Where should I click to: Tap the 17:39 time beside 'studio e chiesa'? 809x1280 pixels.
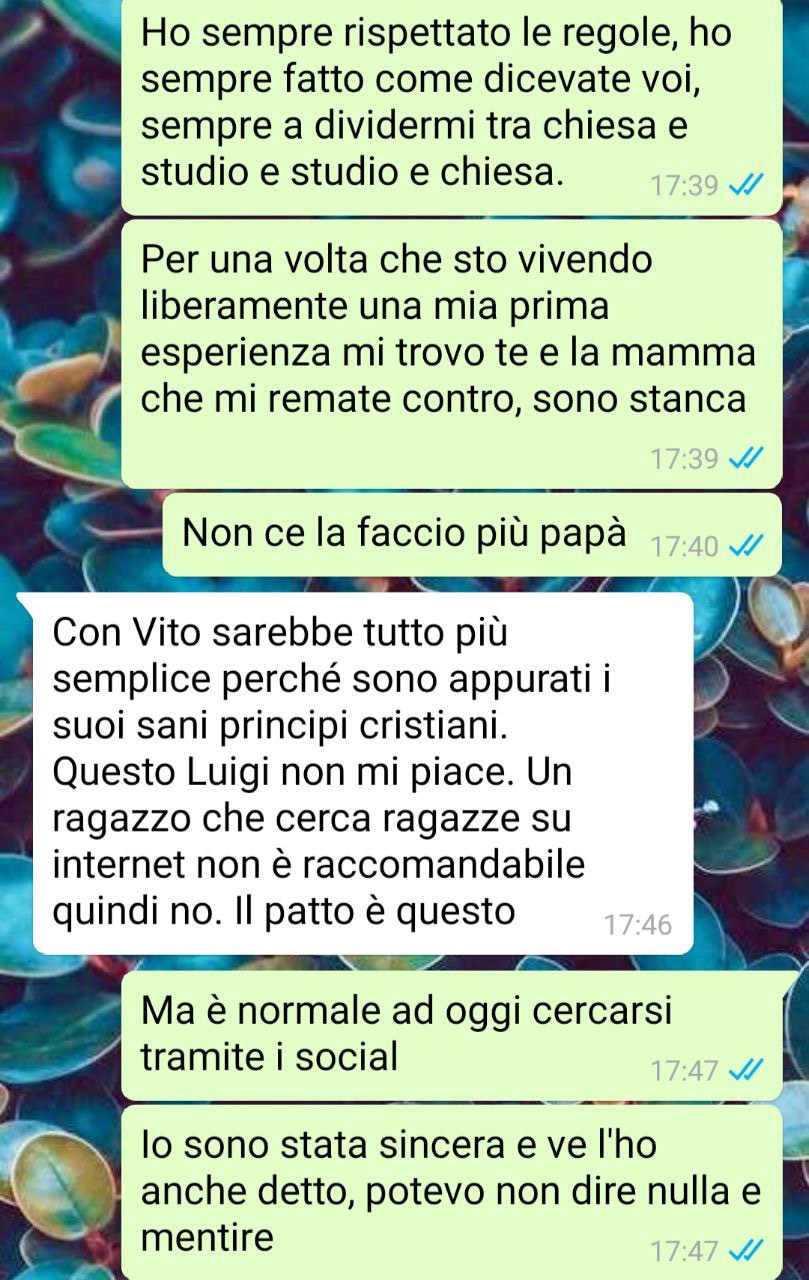pyautogui.click(x=684, y=186)
